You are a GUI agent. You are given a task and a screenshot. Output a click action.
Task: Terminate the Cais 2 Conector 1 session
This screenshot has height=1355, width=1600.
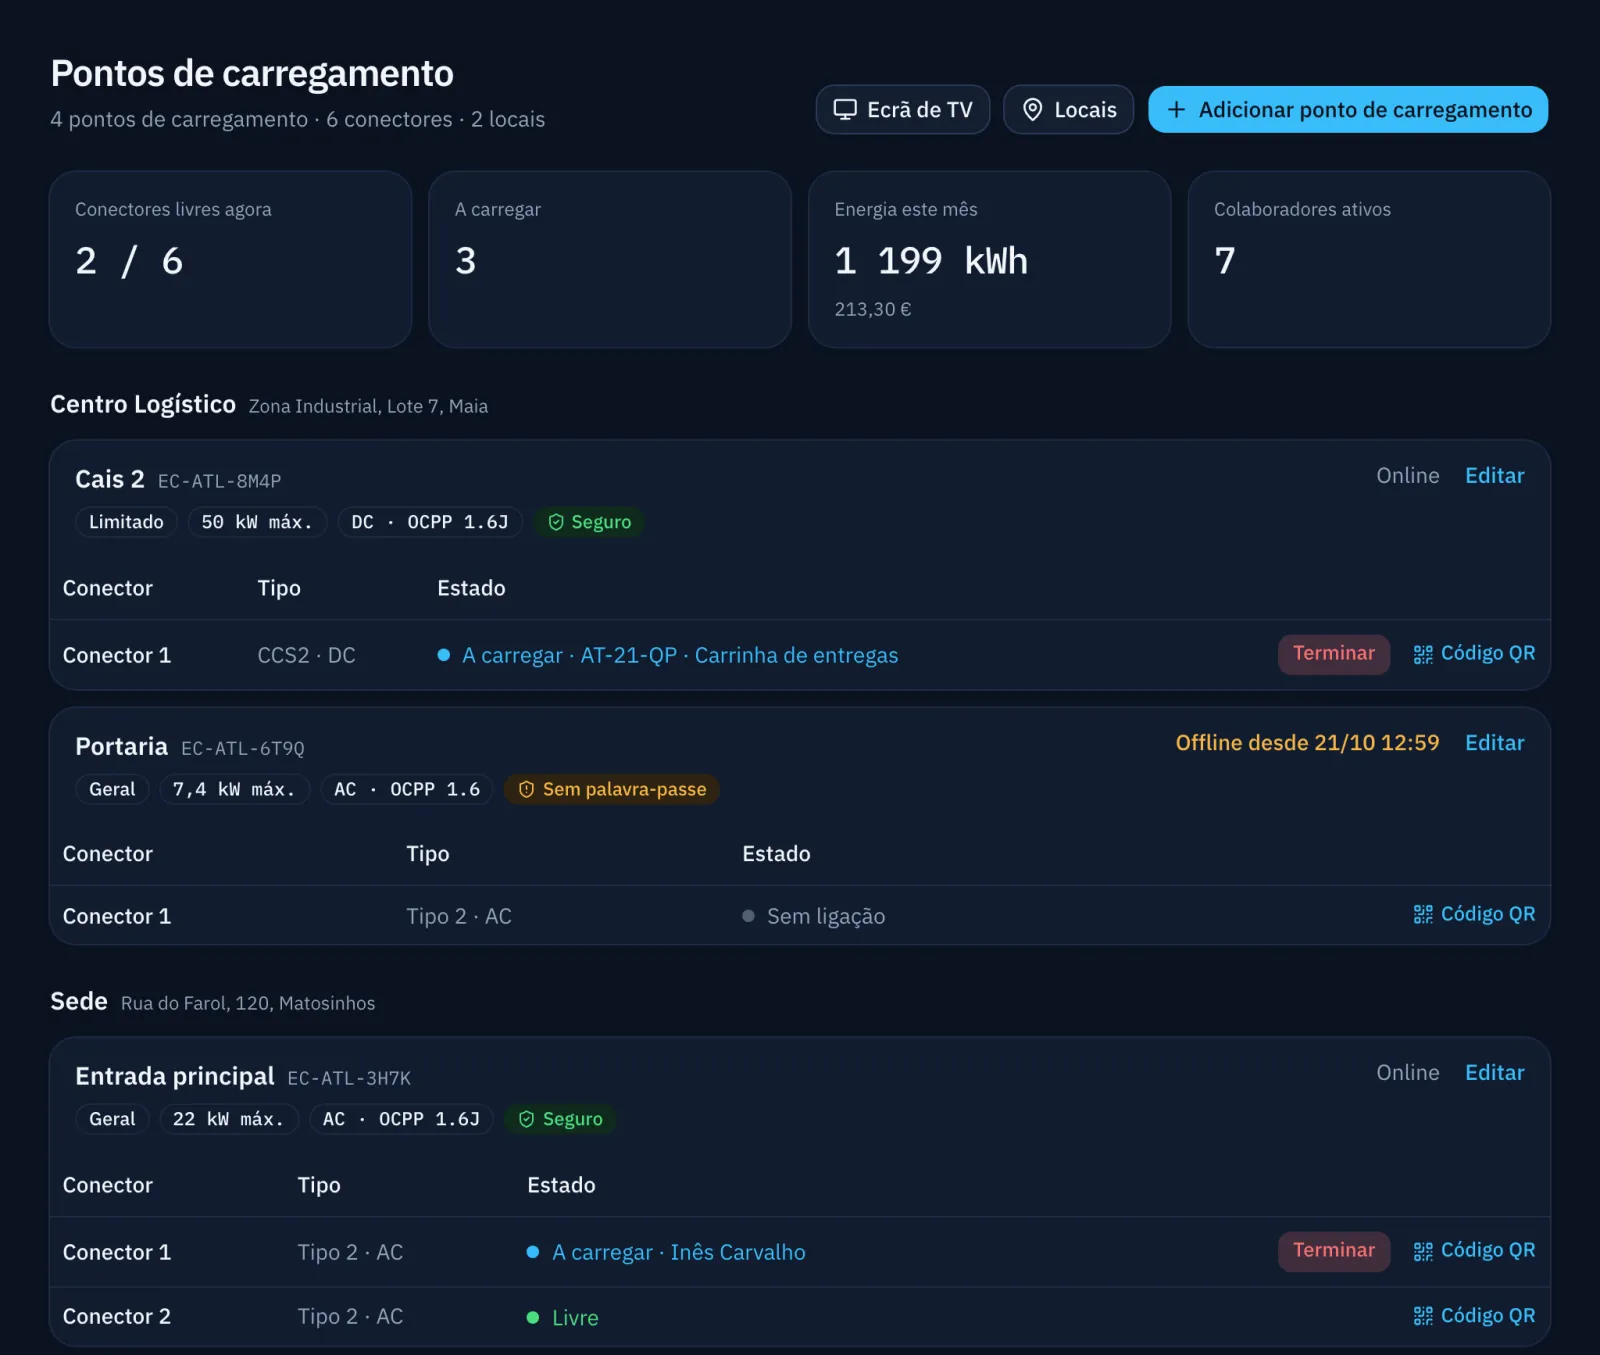[x=1333, y=654]
